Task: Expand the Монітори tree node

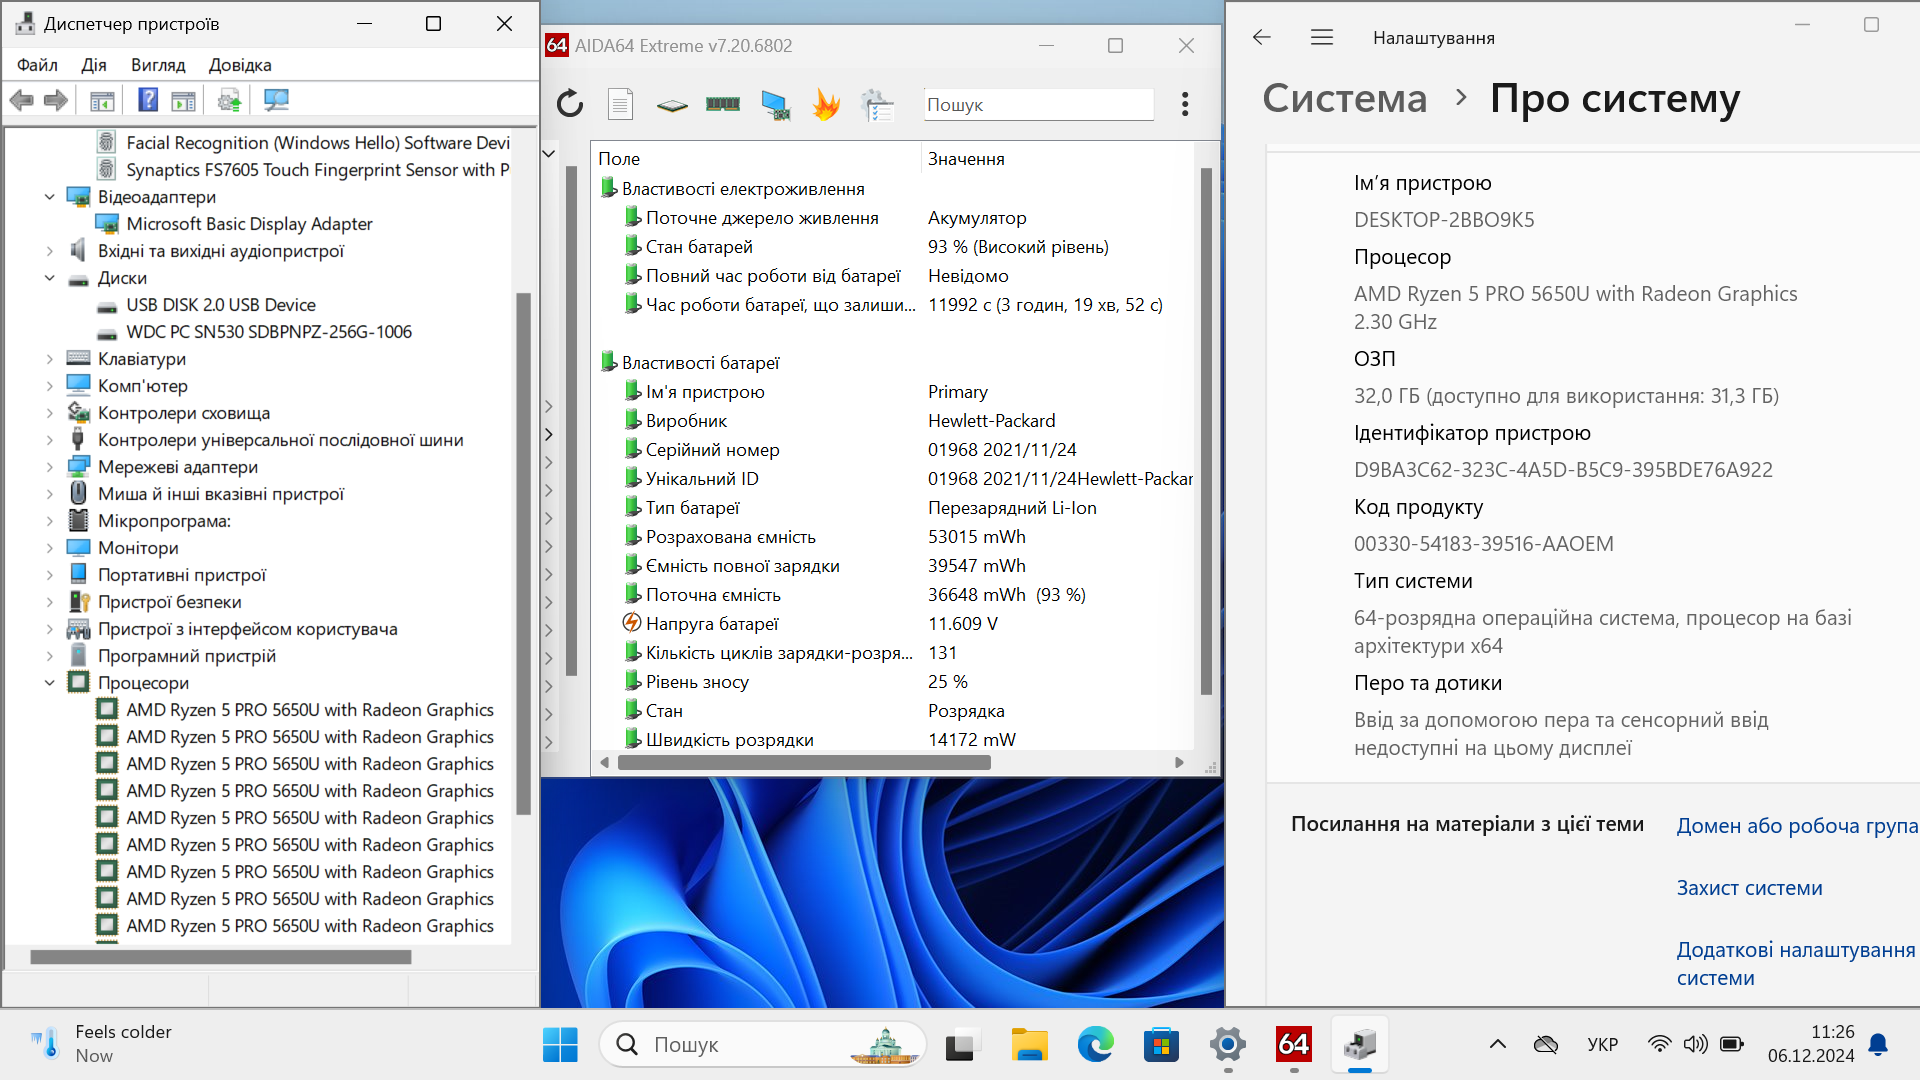Action: (50, 548)
